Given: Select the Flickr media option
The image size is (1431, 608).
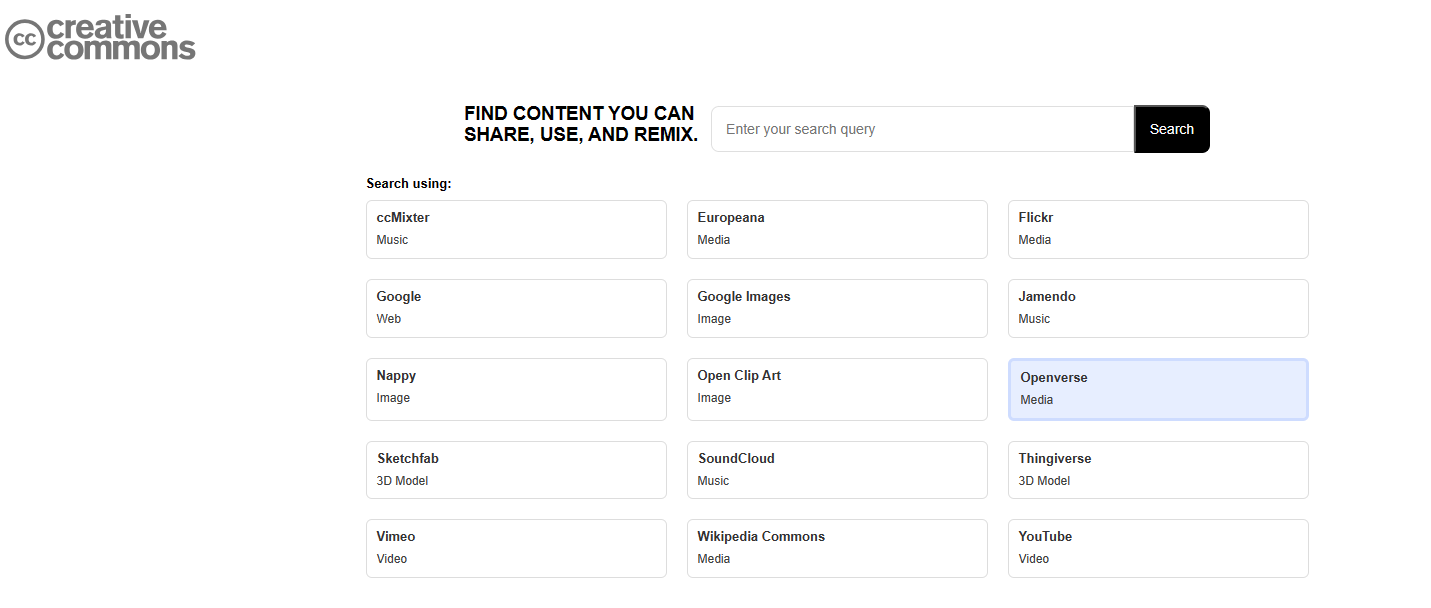Looking at the screenshot, I should 1158,229.
